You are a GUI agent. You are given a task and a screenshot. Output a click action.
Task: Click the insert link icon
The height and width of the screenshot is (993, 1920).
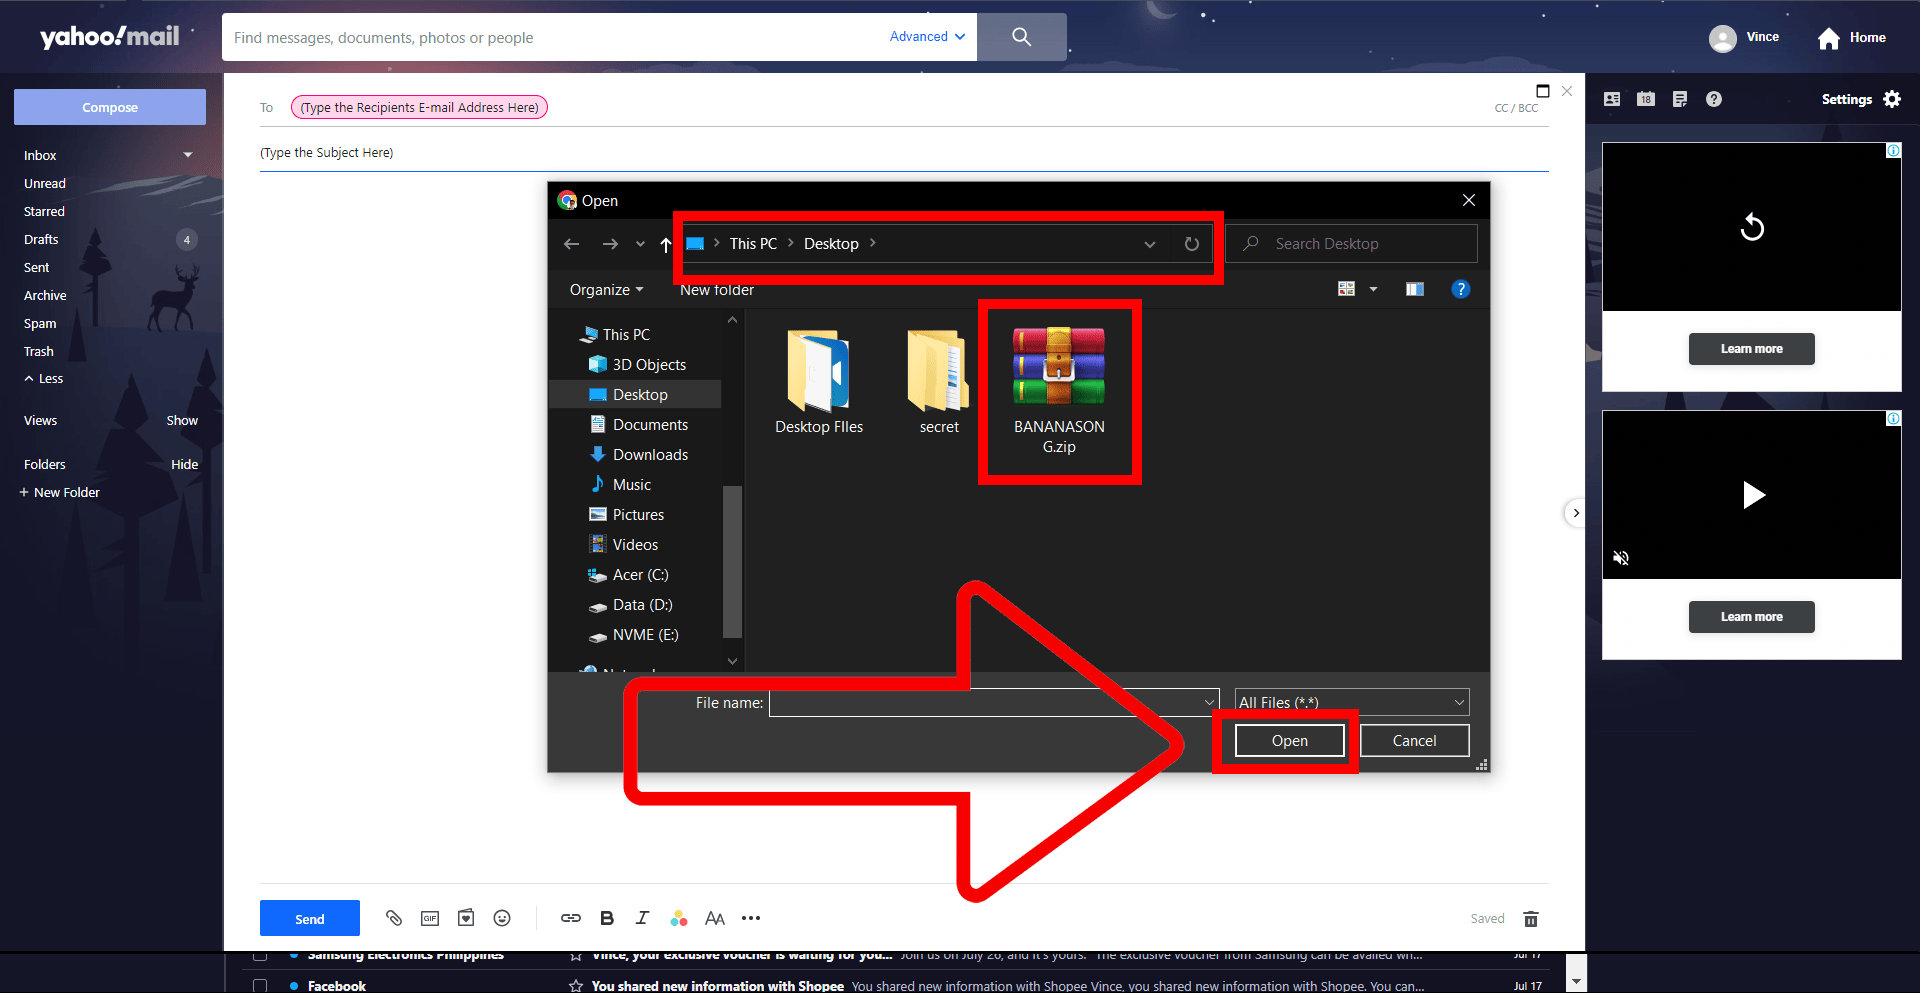570,918
